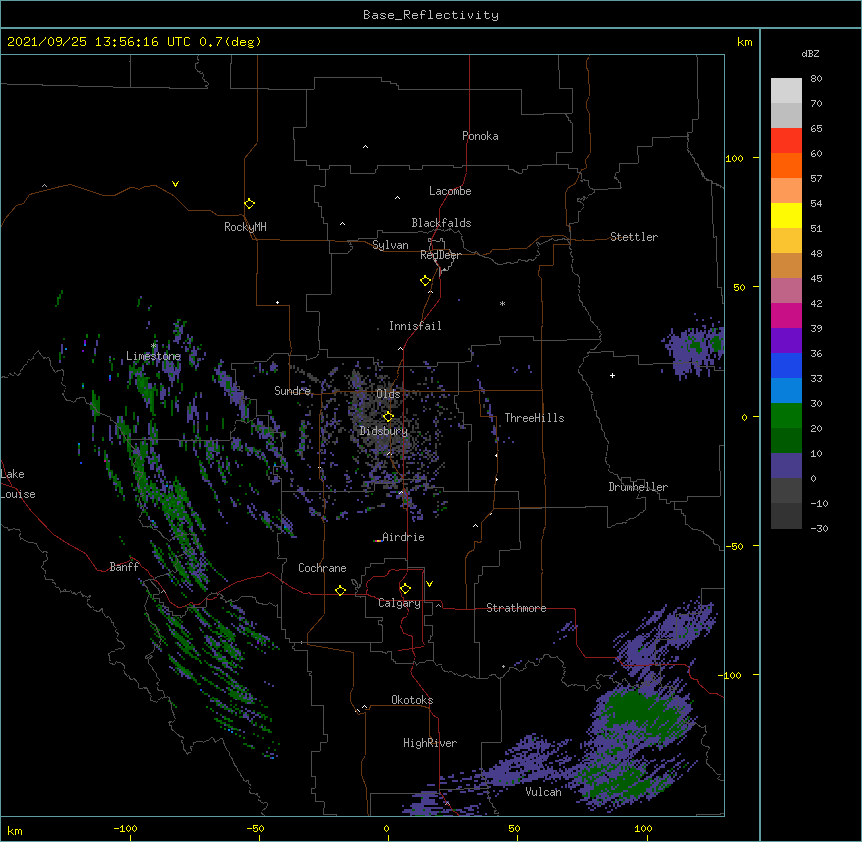
Task: Select the -50 tick label on right axis
Action: tap(734, 546)
